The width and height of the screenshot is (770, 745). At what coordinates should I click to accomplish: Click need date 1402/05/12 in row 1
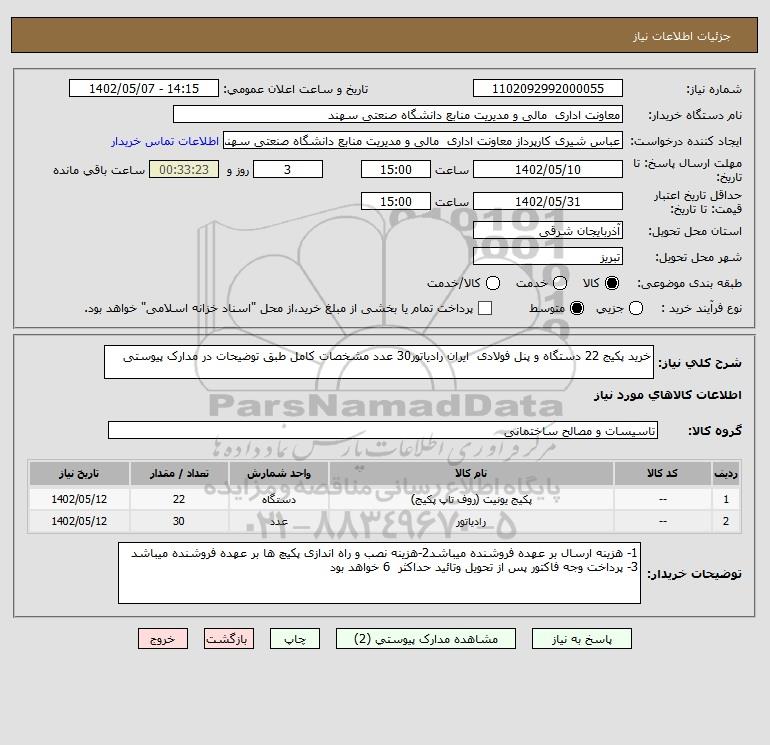(79, 499)
